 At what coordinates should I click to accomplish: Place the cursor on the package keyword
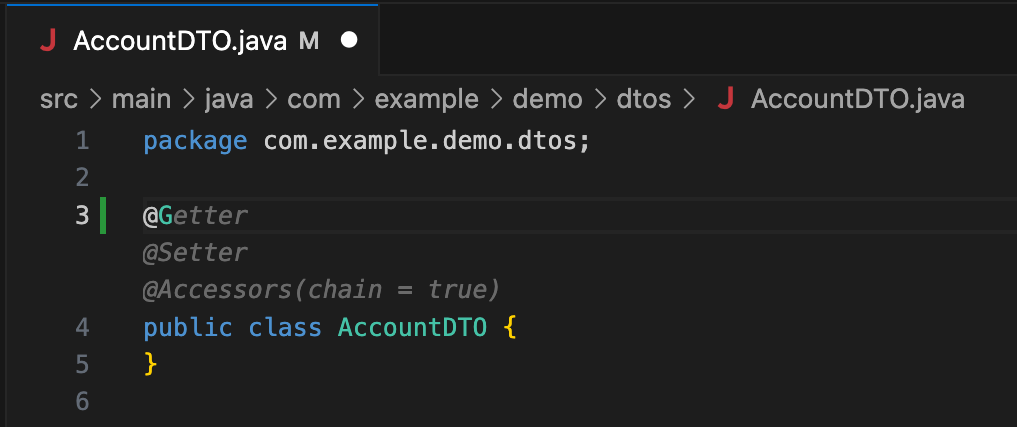[195, 140]
